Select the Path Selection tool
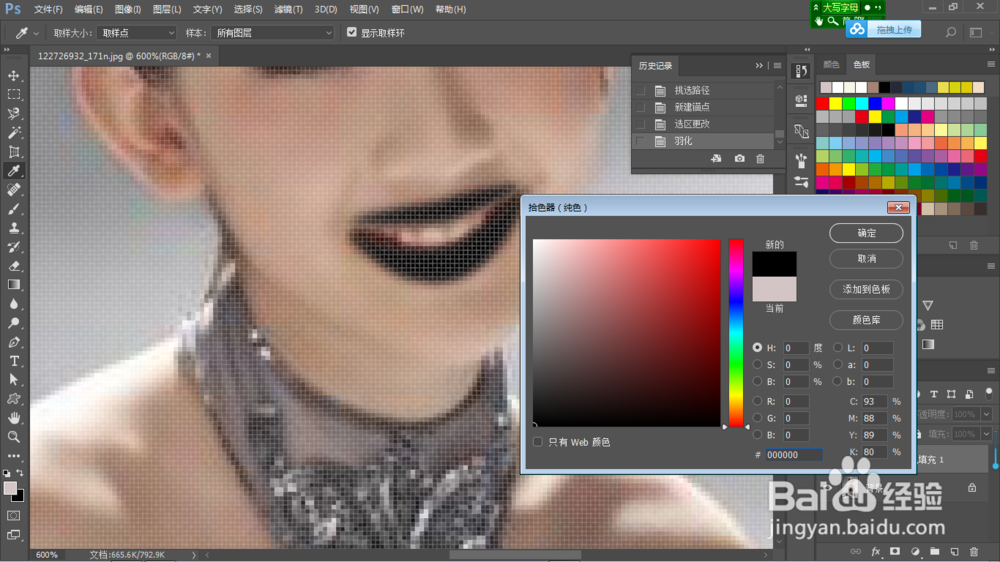 (13, 380)
